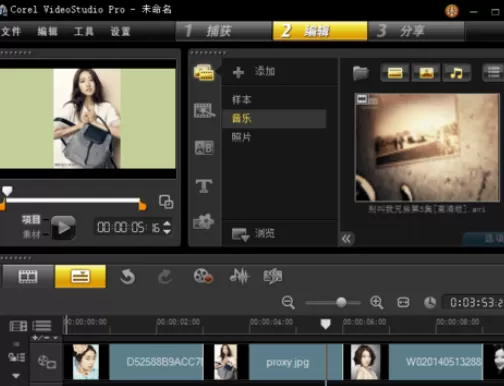Click the orange mark-out trim handle
This screenshot has height=386, width=504.
[142, 205]
